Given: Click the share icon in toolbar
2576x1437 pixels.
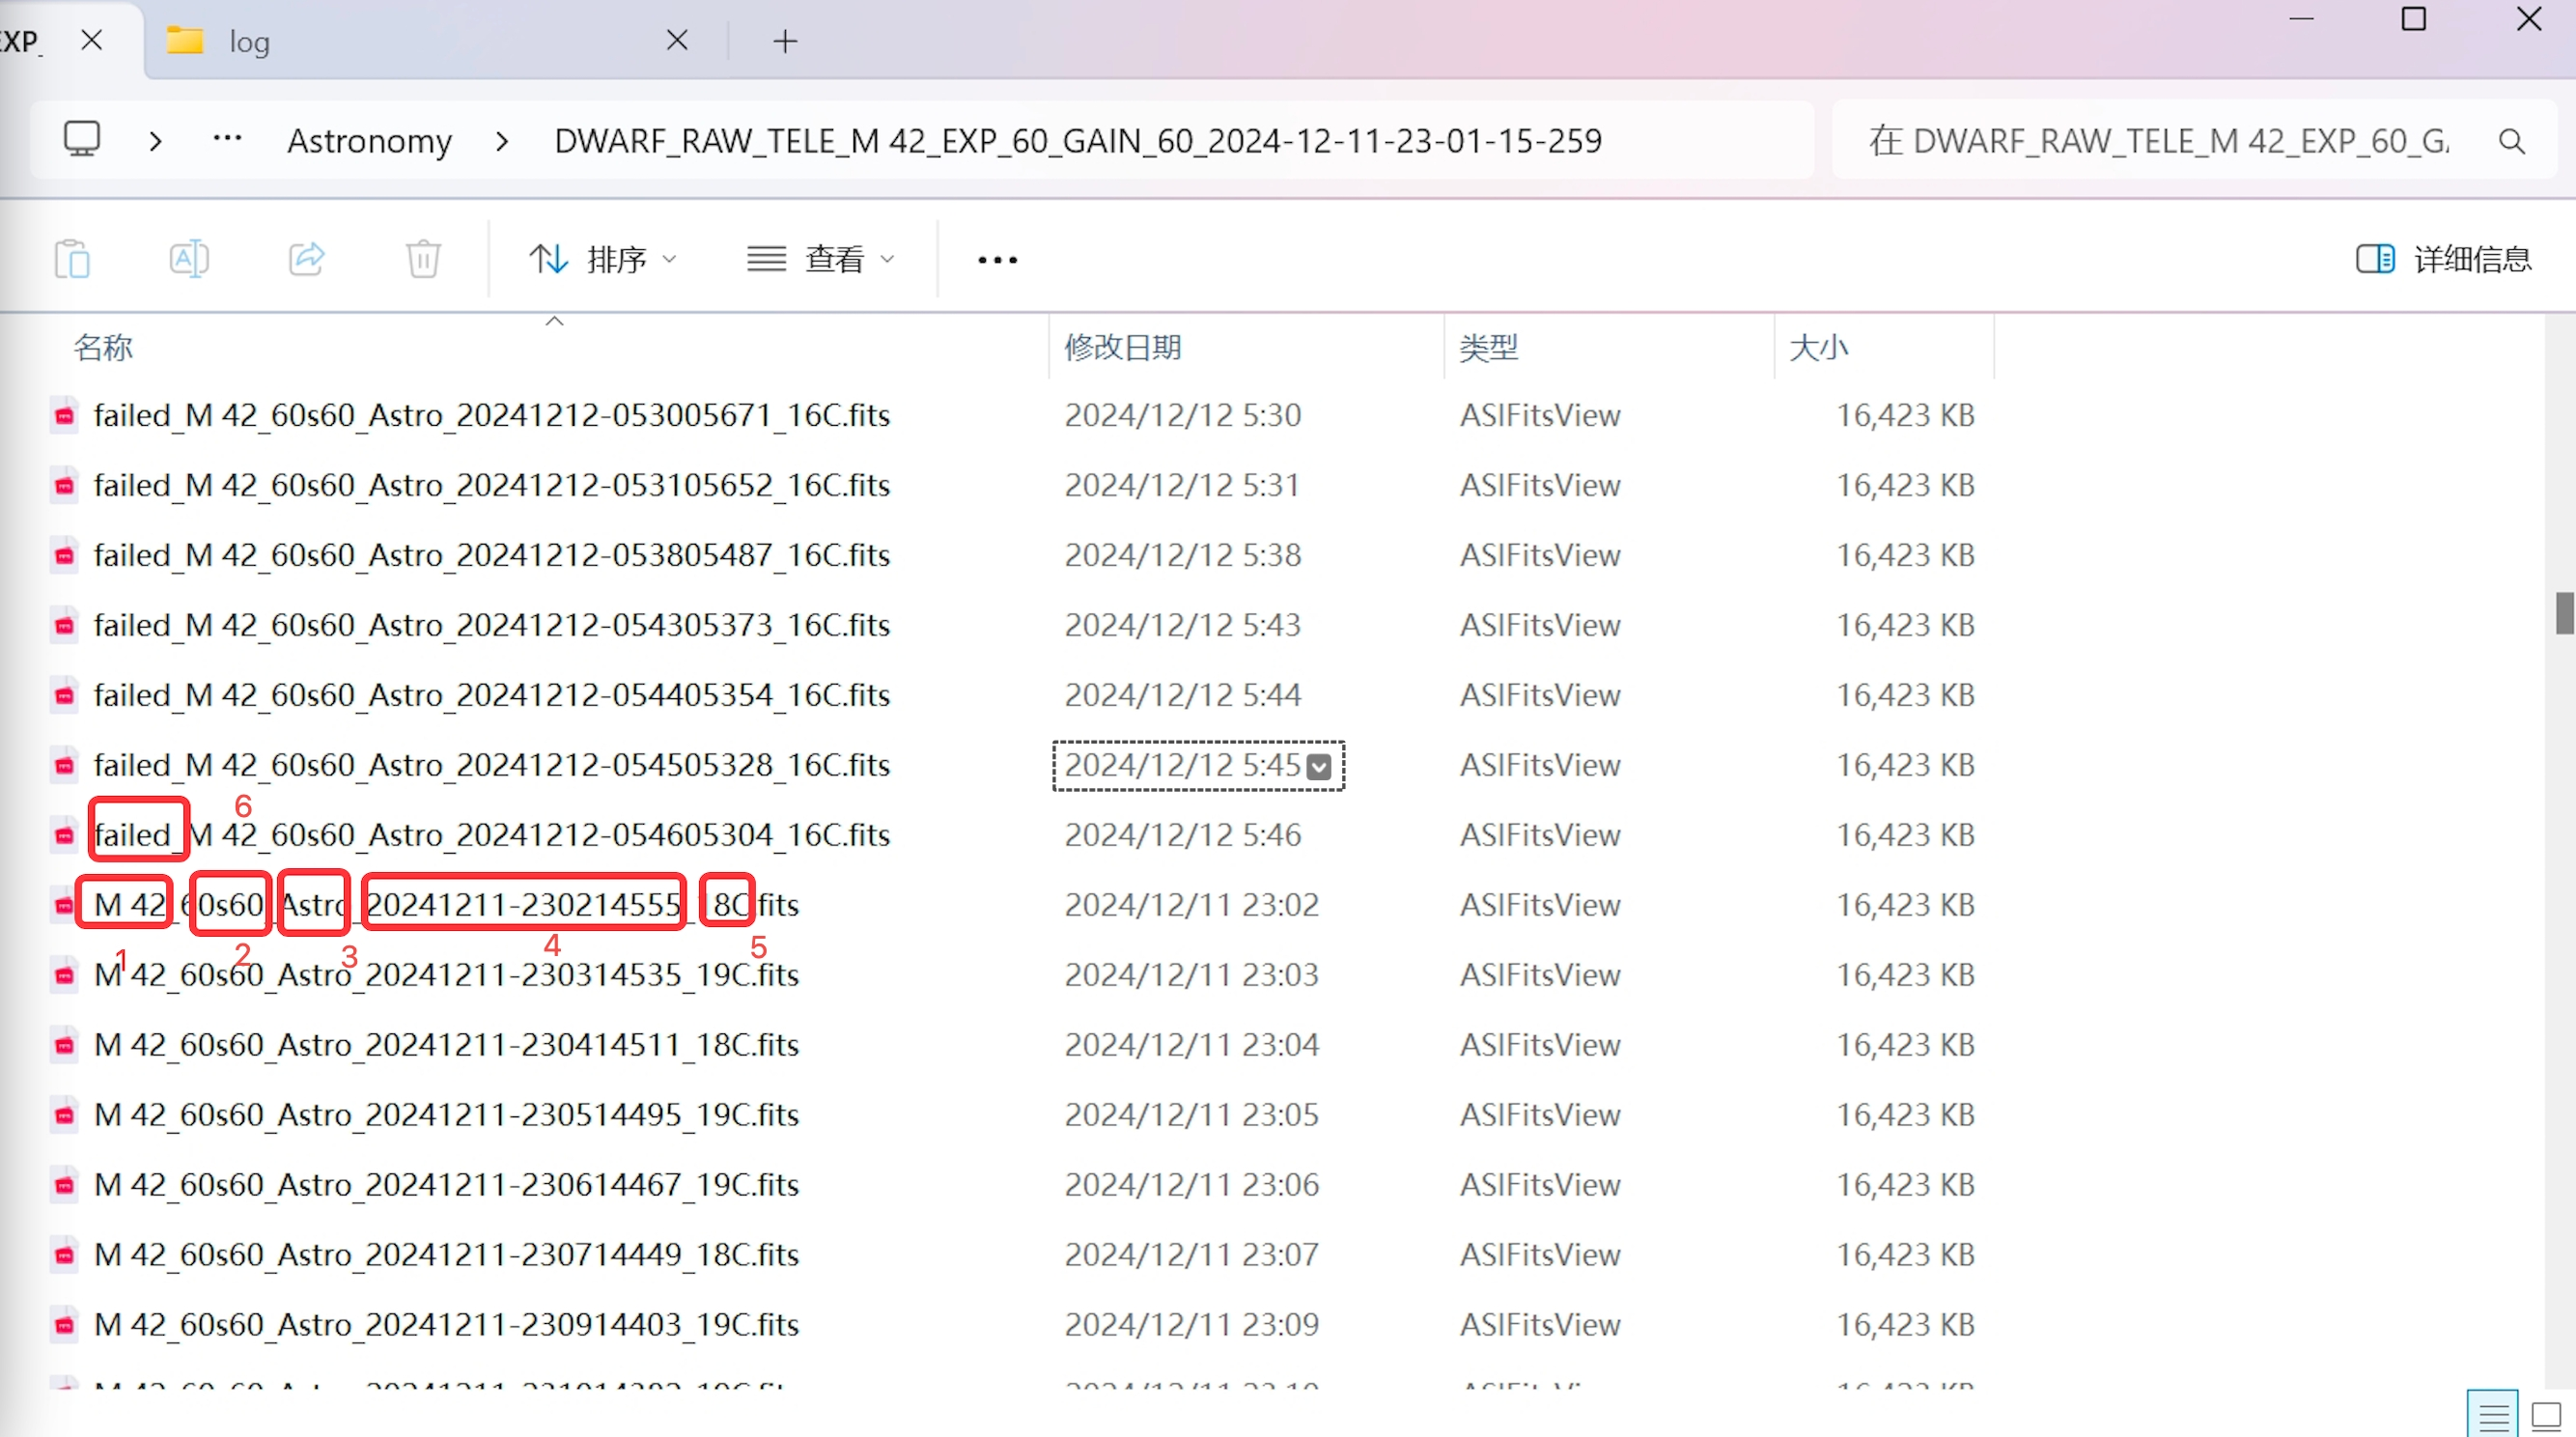Looking at the screenshot, I should (306, 259).
